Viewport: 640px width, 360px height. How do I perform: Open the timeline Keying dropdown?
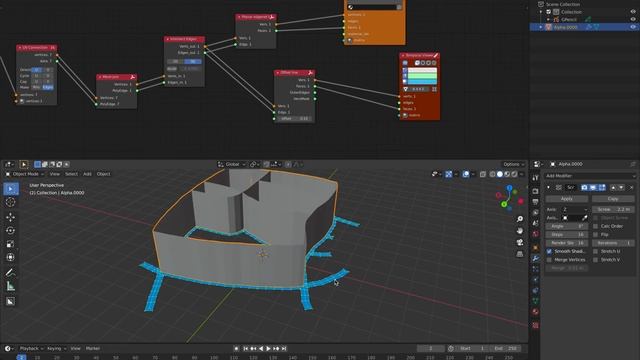(57, 349)
